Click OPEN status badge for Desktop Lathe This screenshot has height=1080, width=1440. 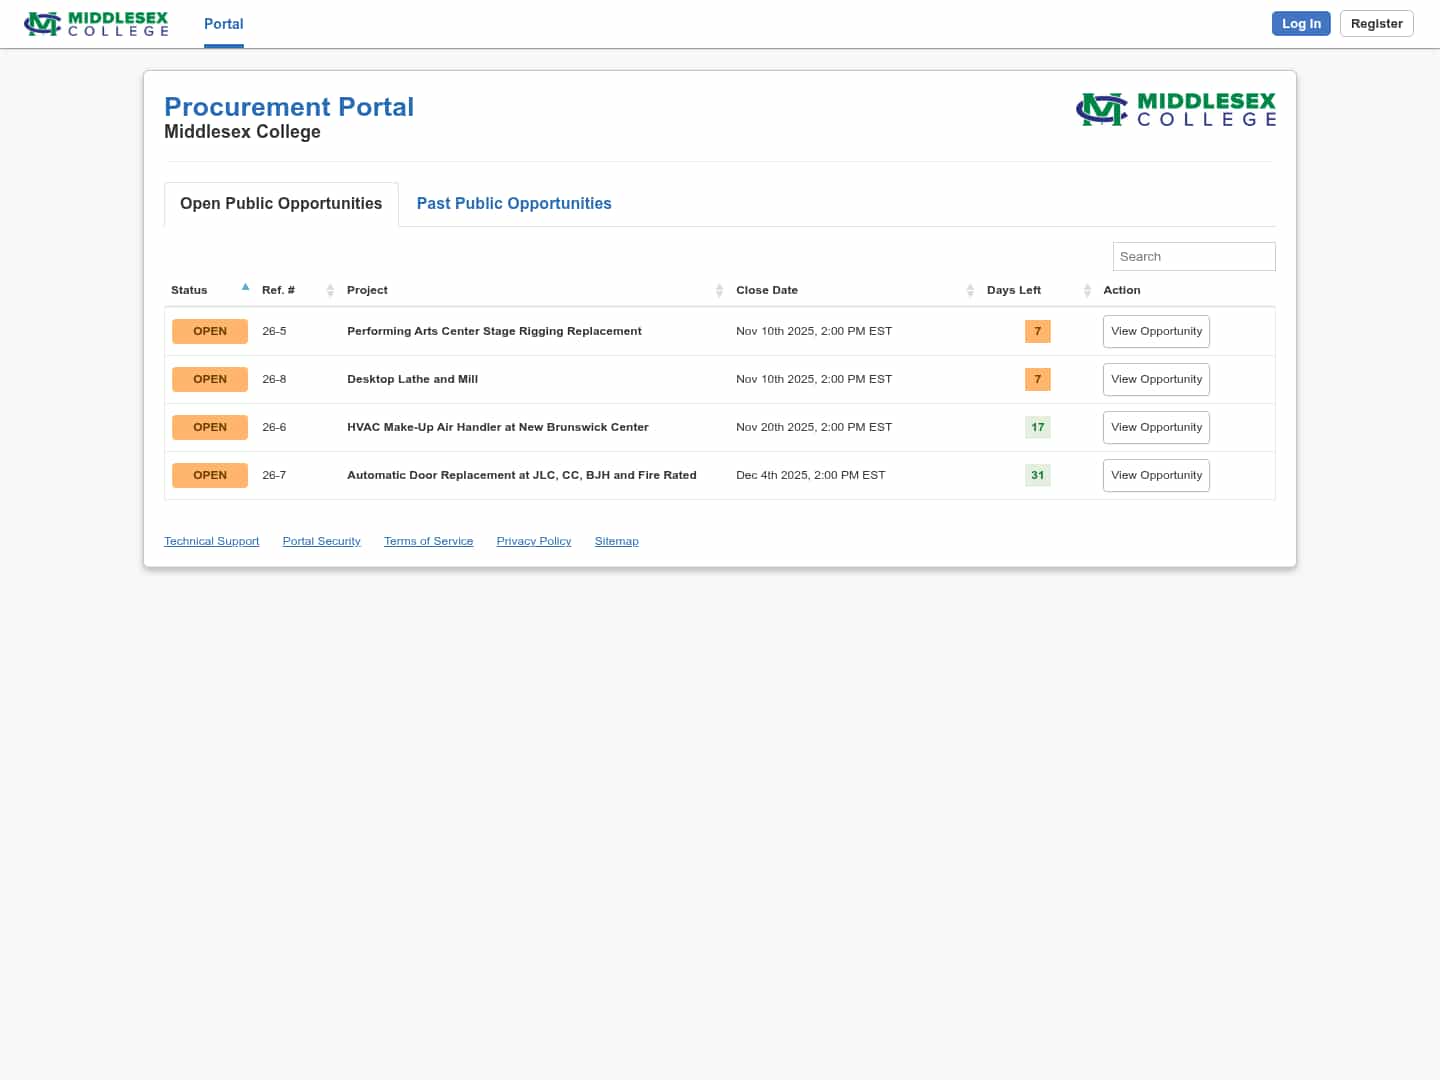coord(210,379)
